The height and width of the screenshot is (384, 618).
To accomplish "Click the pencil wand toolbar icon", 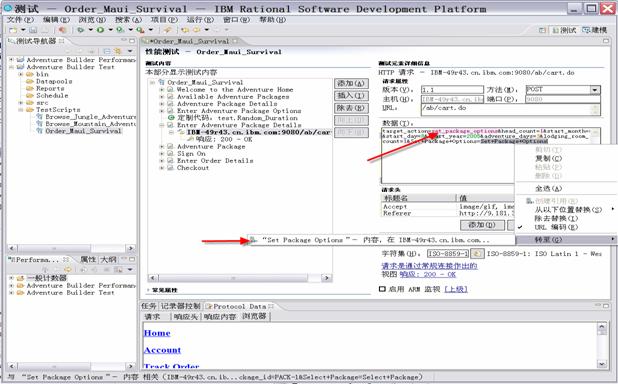I will click(x=168, y=30).
